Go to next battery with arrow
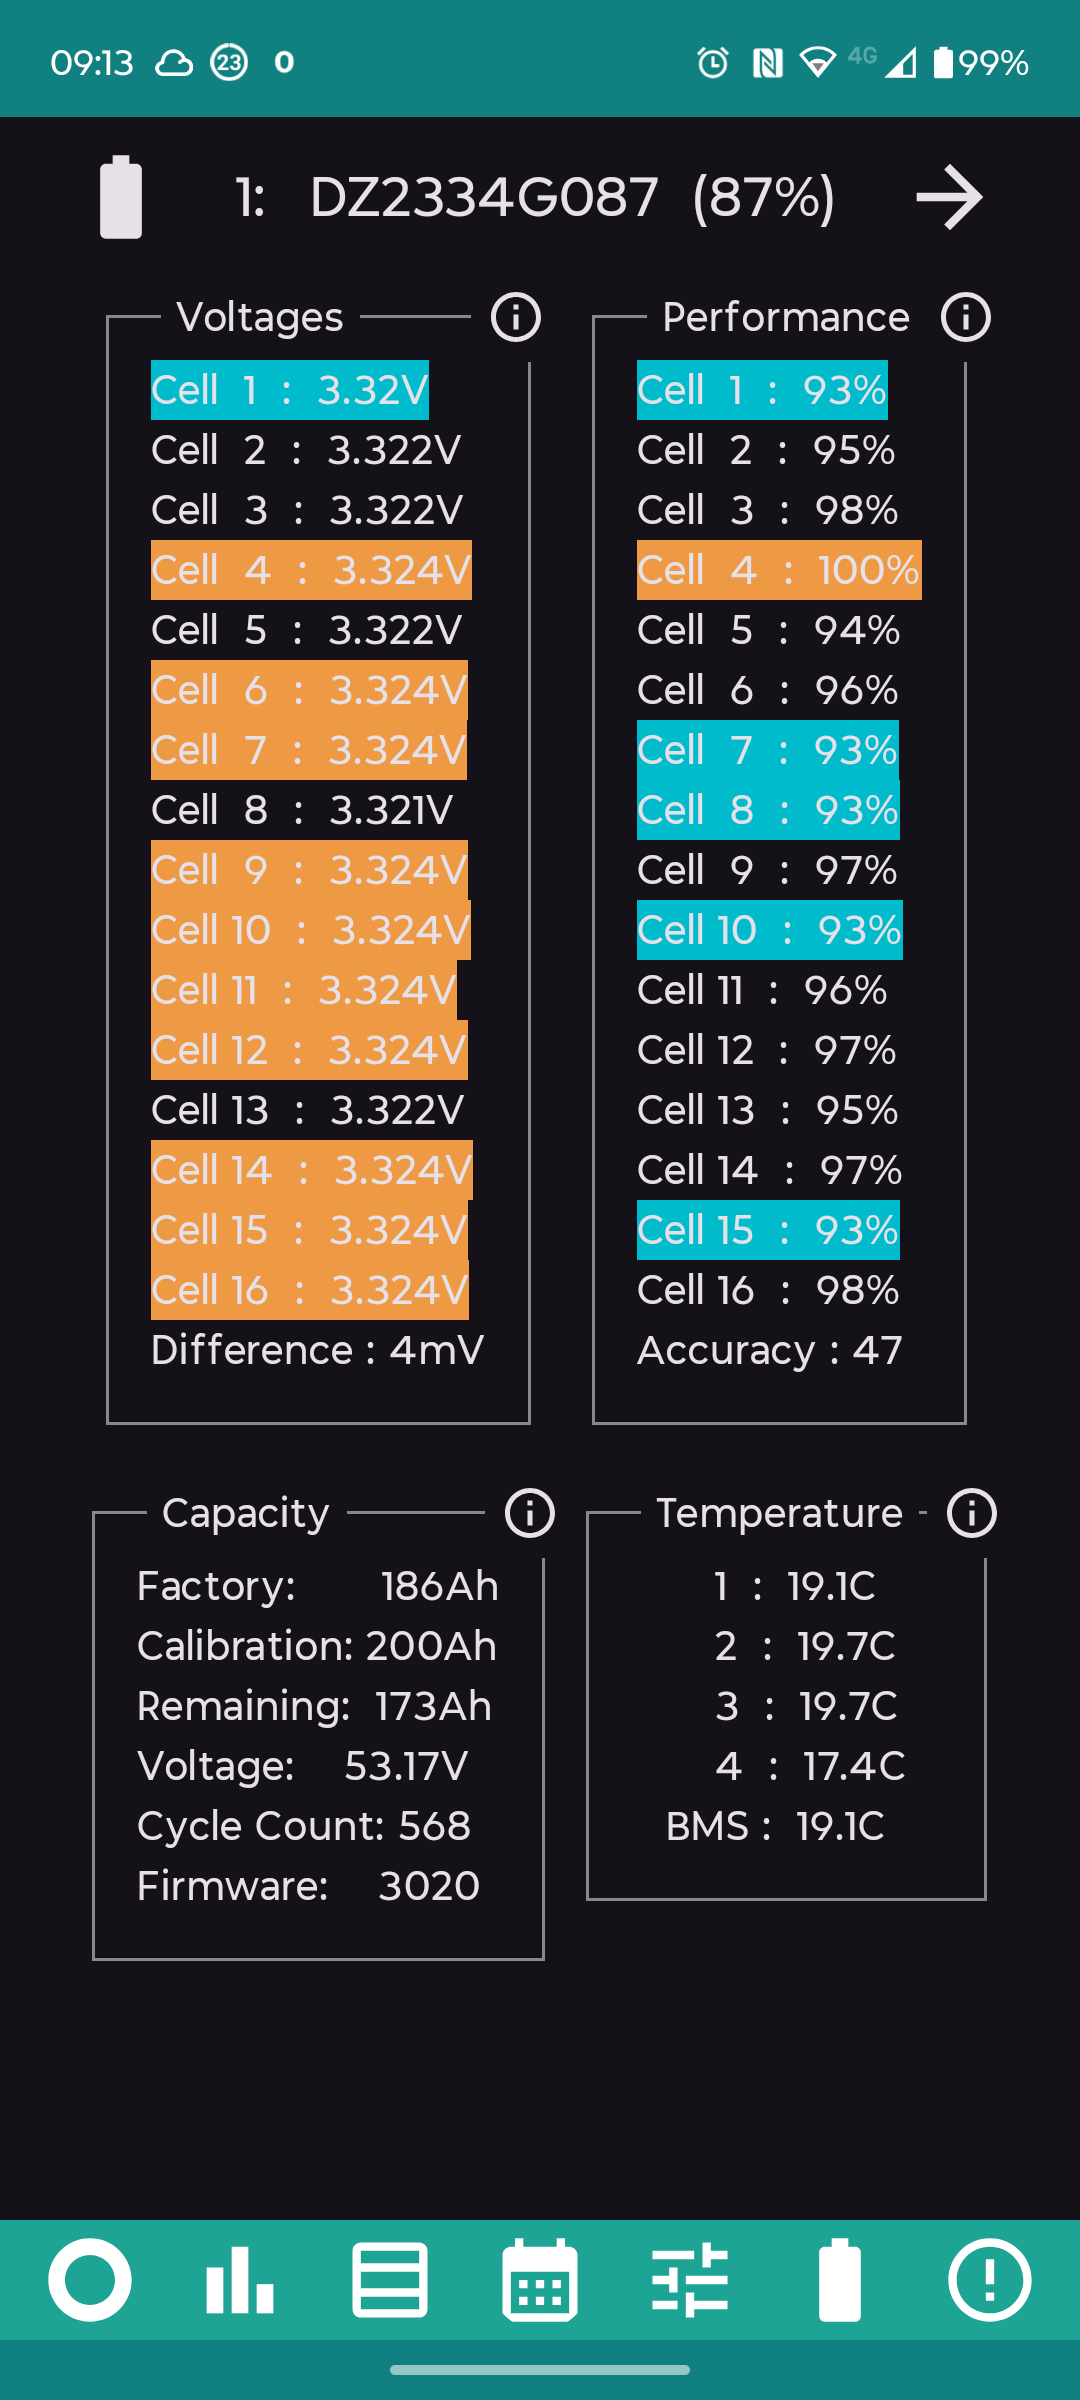Screen dimensions: 1080x2400 coord(949,197)
